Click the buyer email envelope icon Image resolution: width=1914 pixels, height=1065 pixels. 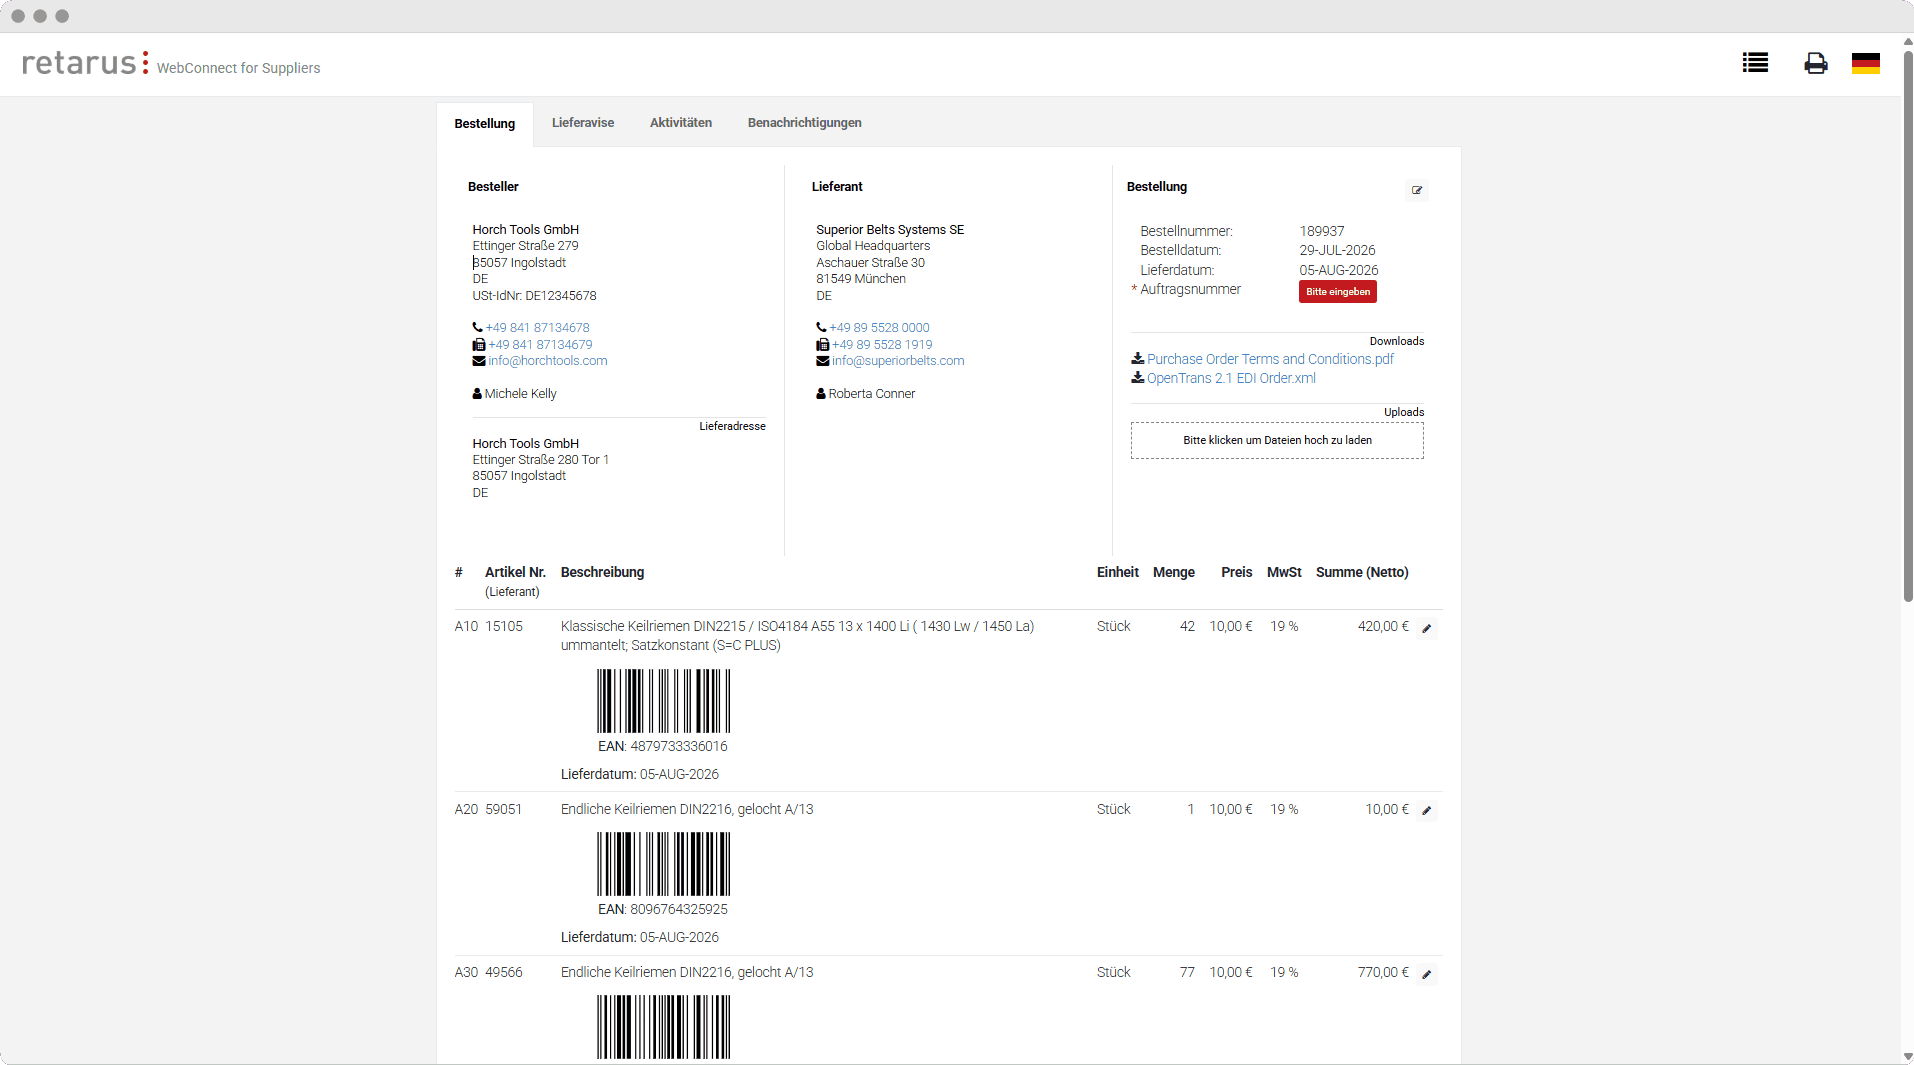point(479,361)
